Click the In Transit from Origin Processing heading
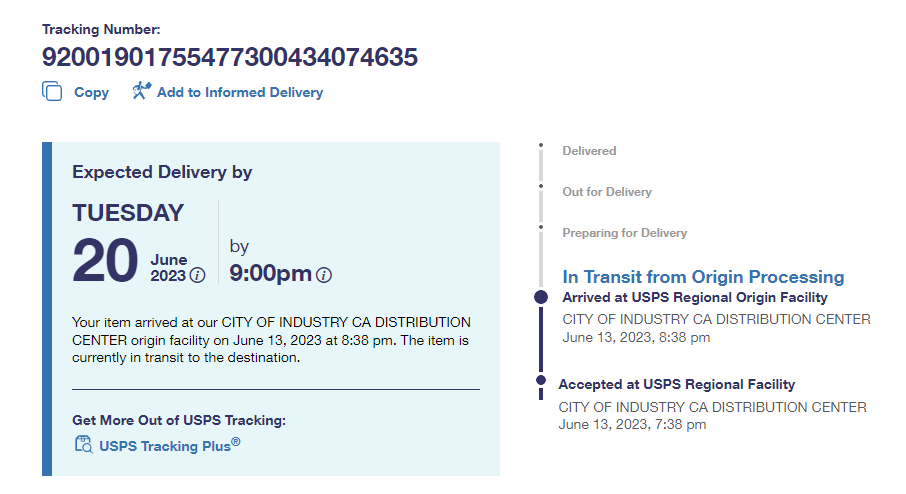The width and height of the screenshot is (906, 494). click(703, 277)
